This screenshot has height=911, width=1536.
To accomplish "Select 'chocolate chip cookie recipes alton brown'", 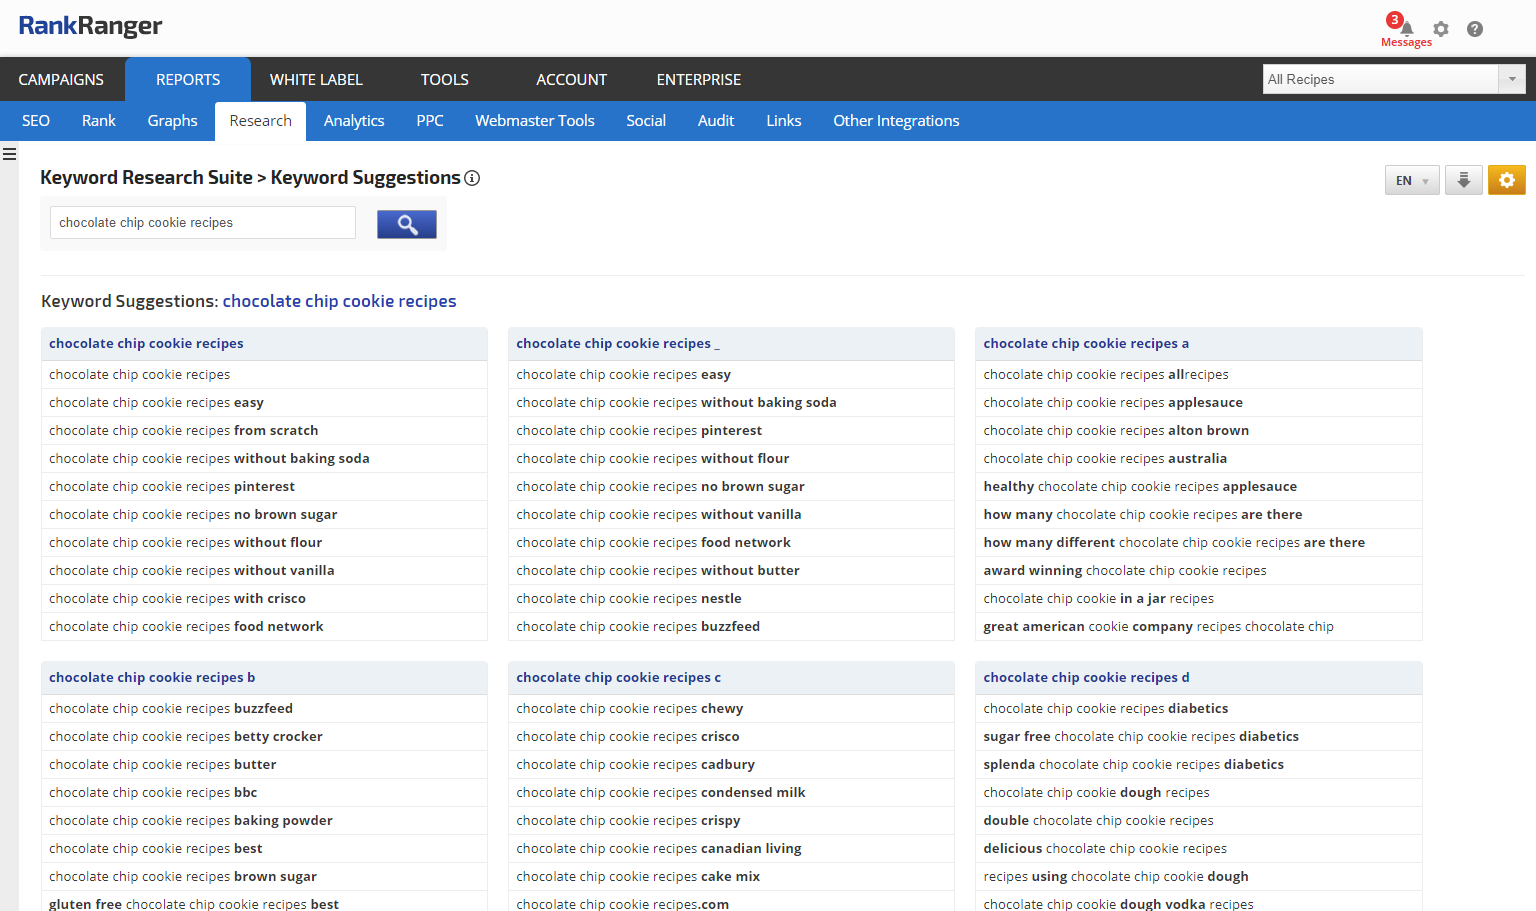I will (1115, 431).
